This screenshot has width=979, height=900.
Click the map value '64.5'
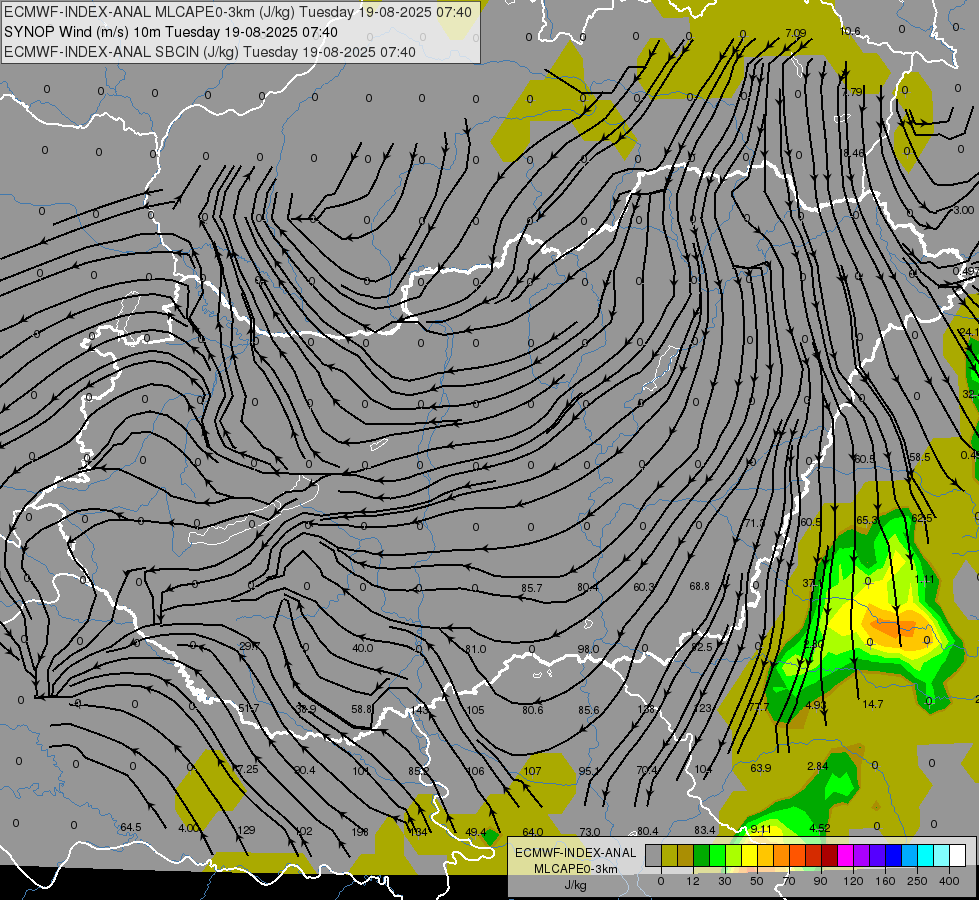pos(130,827)
